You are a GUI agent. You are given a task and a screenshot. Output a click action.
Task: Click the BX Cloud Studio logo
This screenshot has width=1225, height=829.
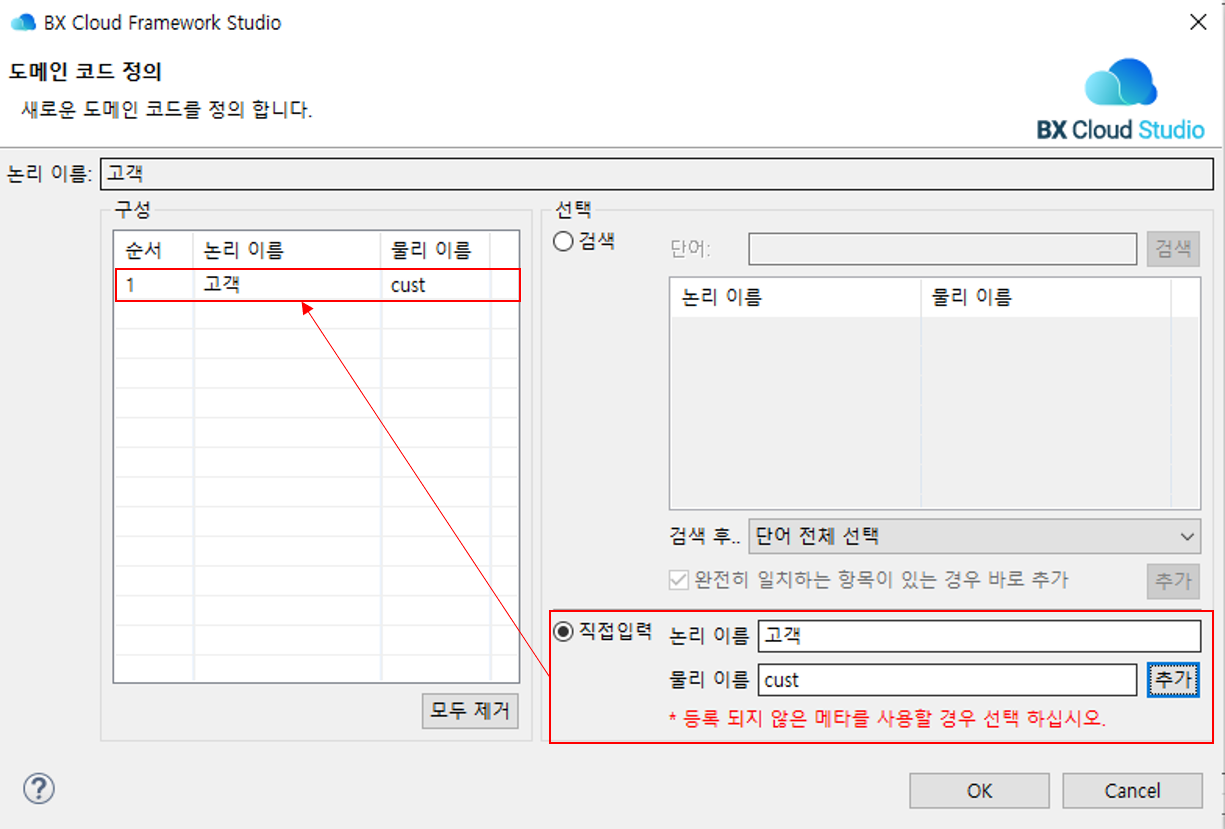[x=1120, y=100]
